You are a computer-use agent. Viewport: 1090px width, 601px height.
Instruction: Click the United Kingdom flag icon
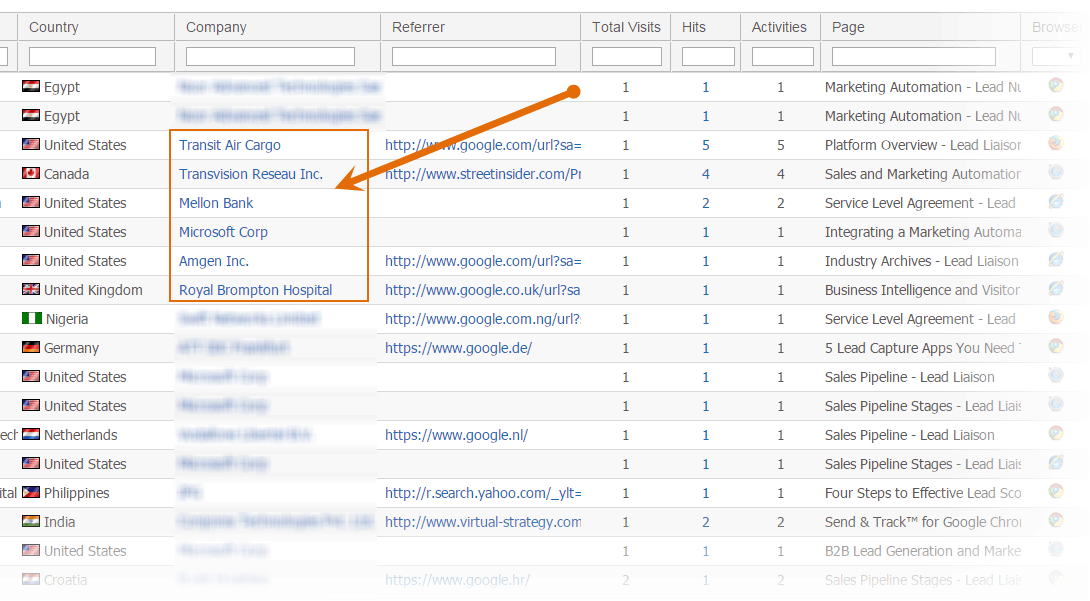pos(31,289)
